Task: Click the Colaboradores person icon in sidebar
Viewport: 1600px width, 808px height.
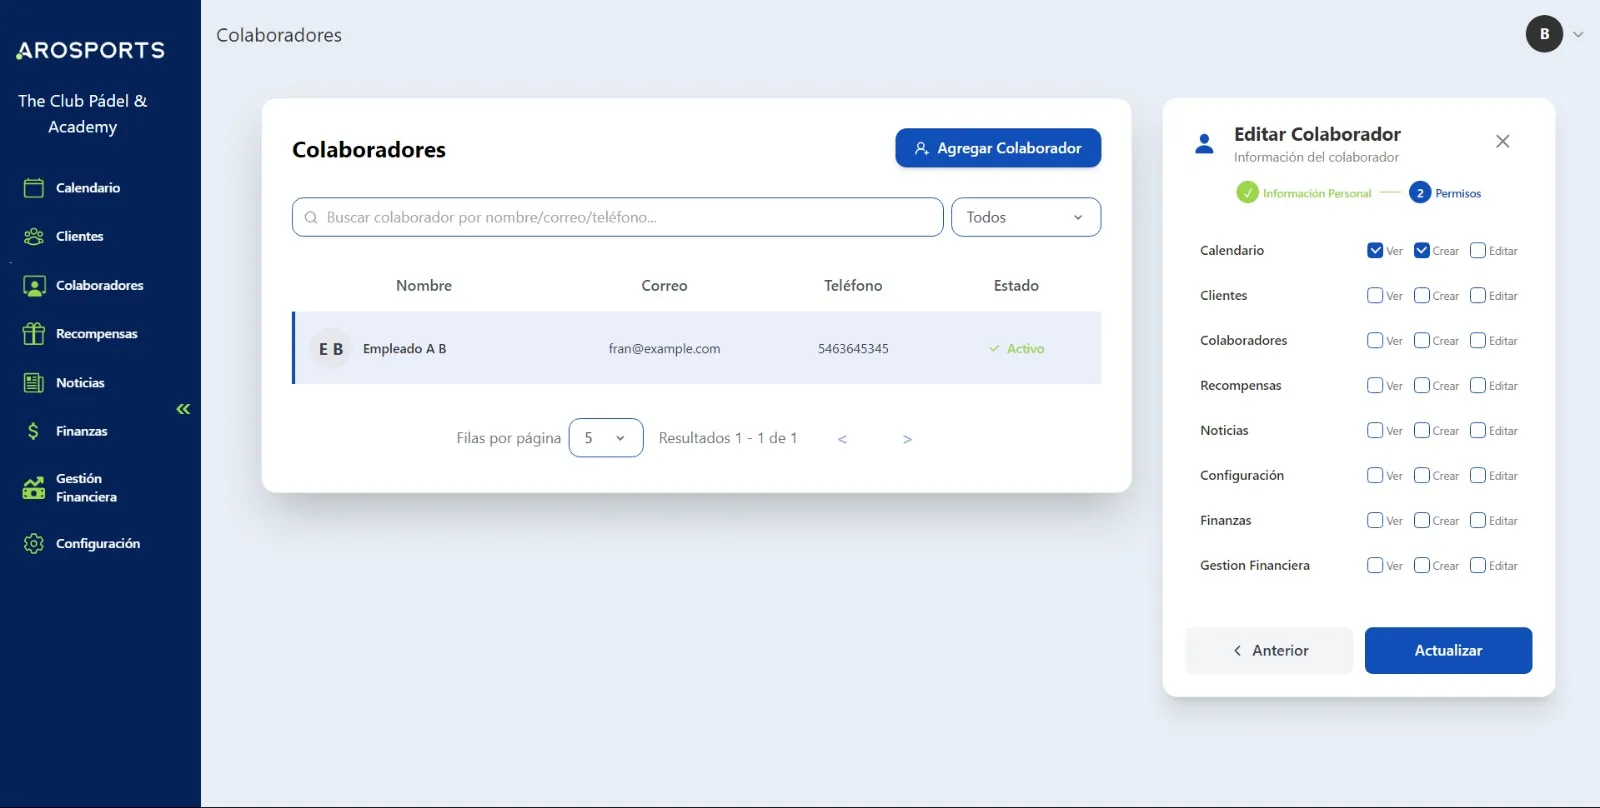Action: click(34, 286)
